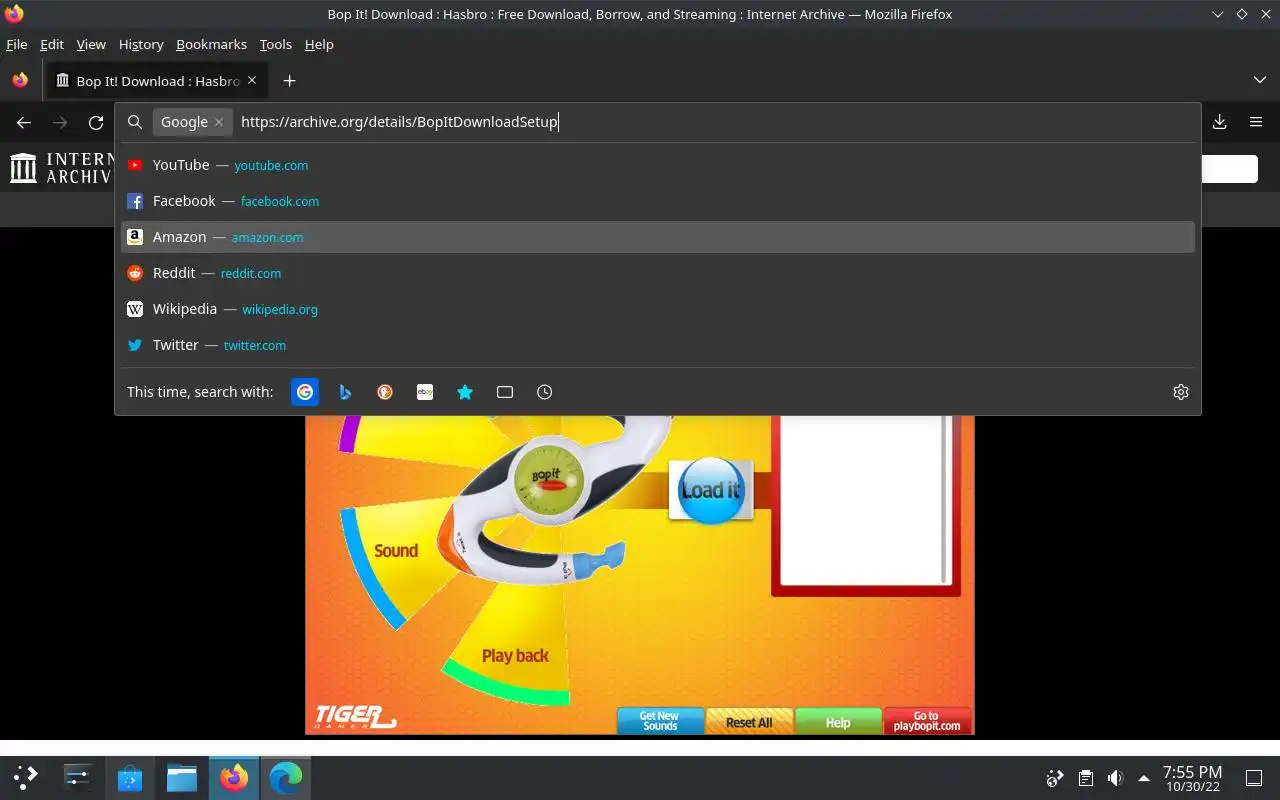1280x800 pixels.
Task: Click show desktop button in taskbar
Action: click(x=1254, y=778)
